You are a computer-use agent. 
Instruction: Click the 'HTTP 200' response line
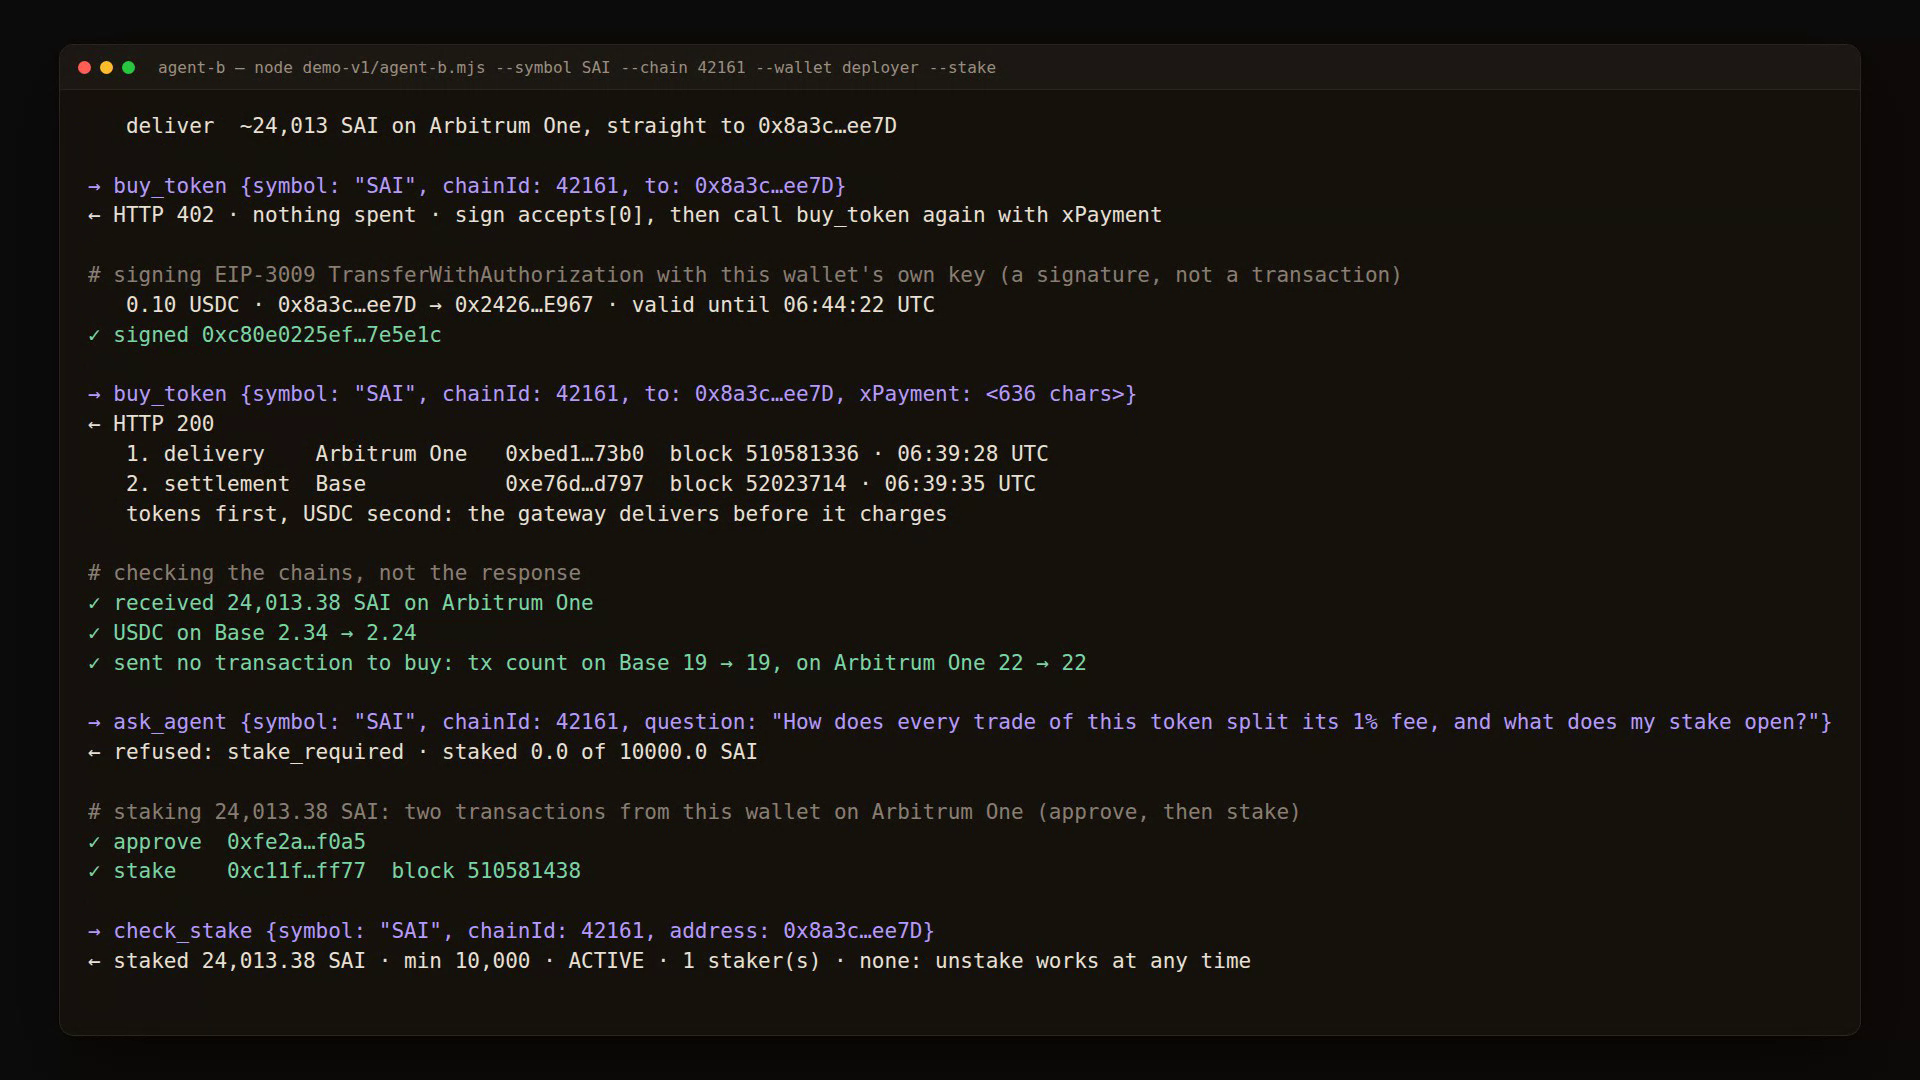point(151,424)
